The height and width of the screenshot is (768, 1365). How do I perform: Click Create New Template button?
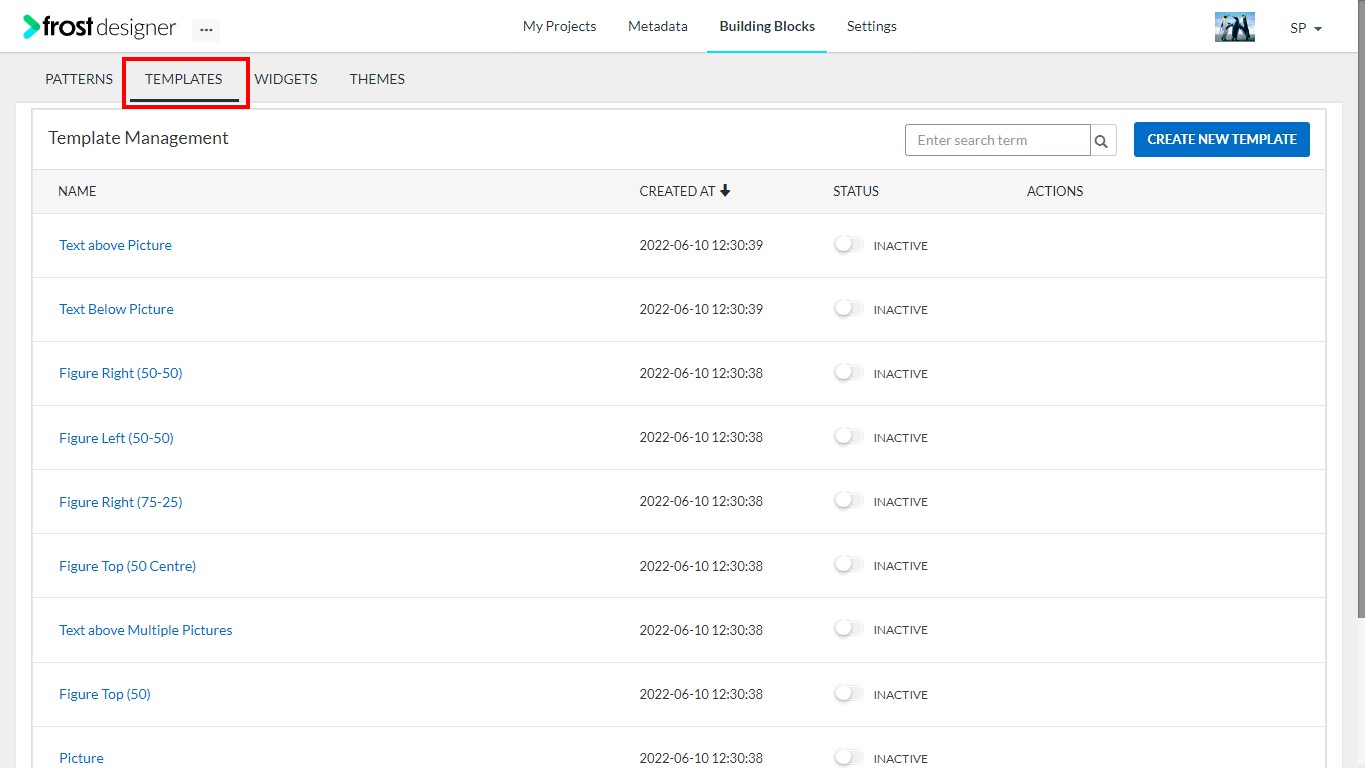click(x=1221, y=139)
